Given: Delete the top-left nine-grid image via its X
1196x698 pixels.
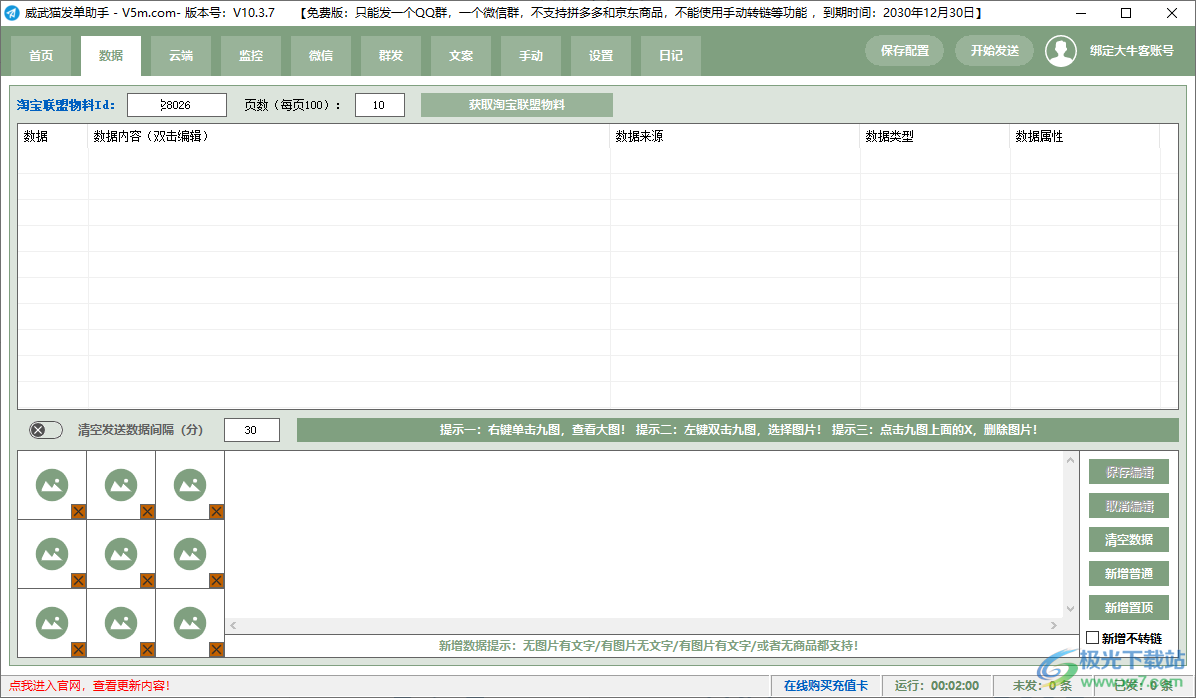Looking at the screenshot, I should (x=79, y=511).
